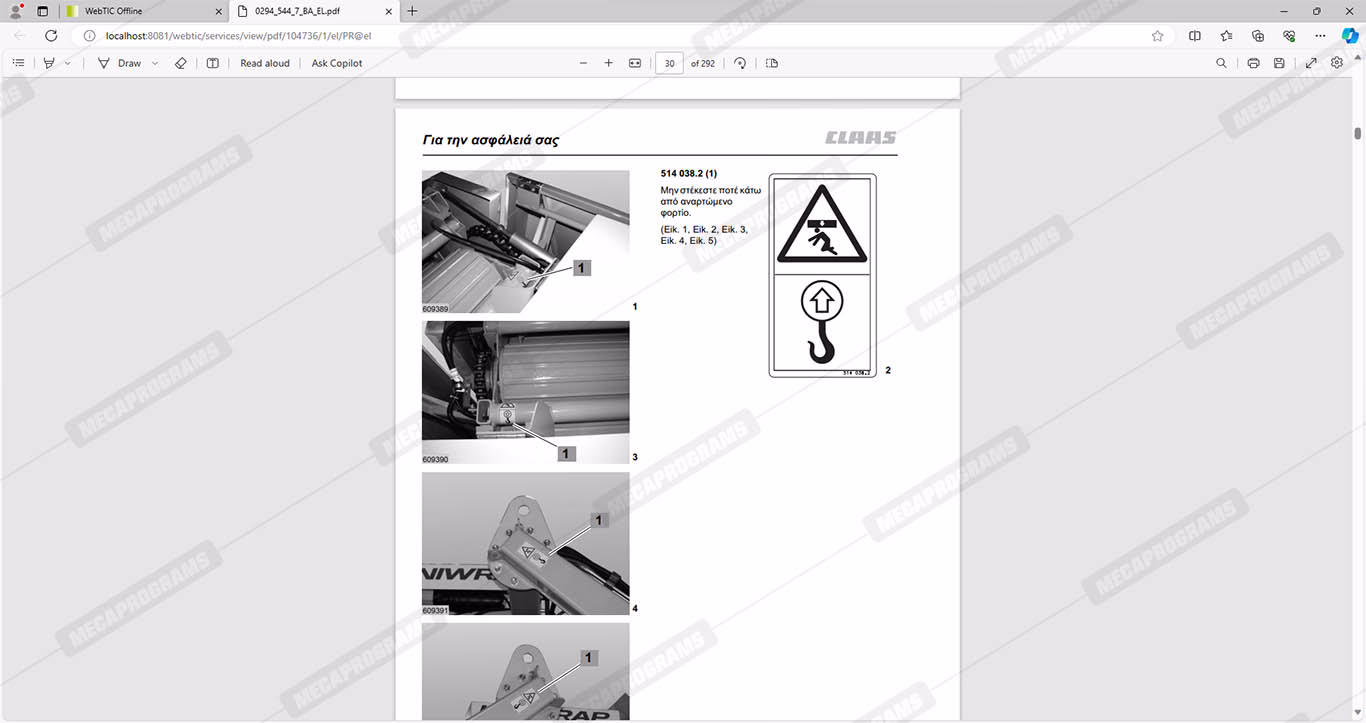
Task: Search the PDF with the magnifier icon
Action: tap(1221, 63)
